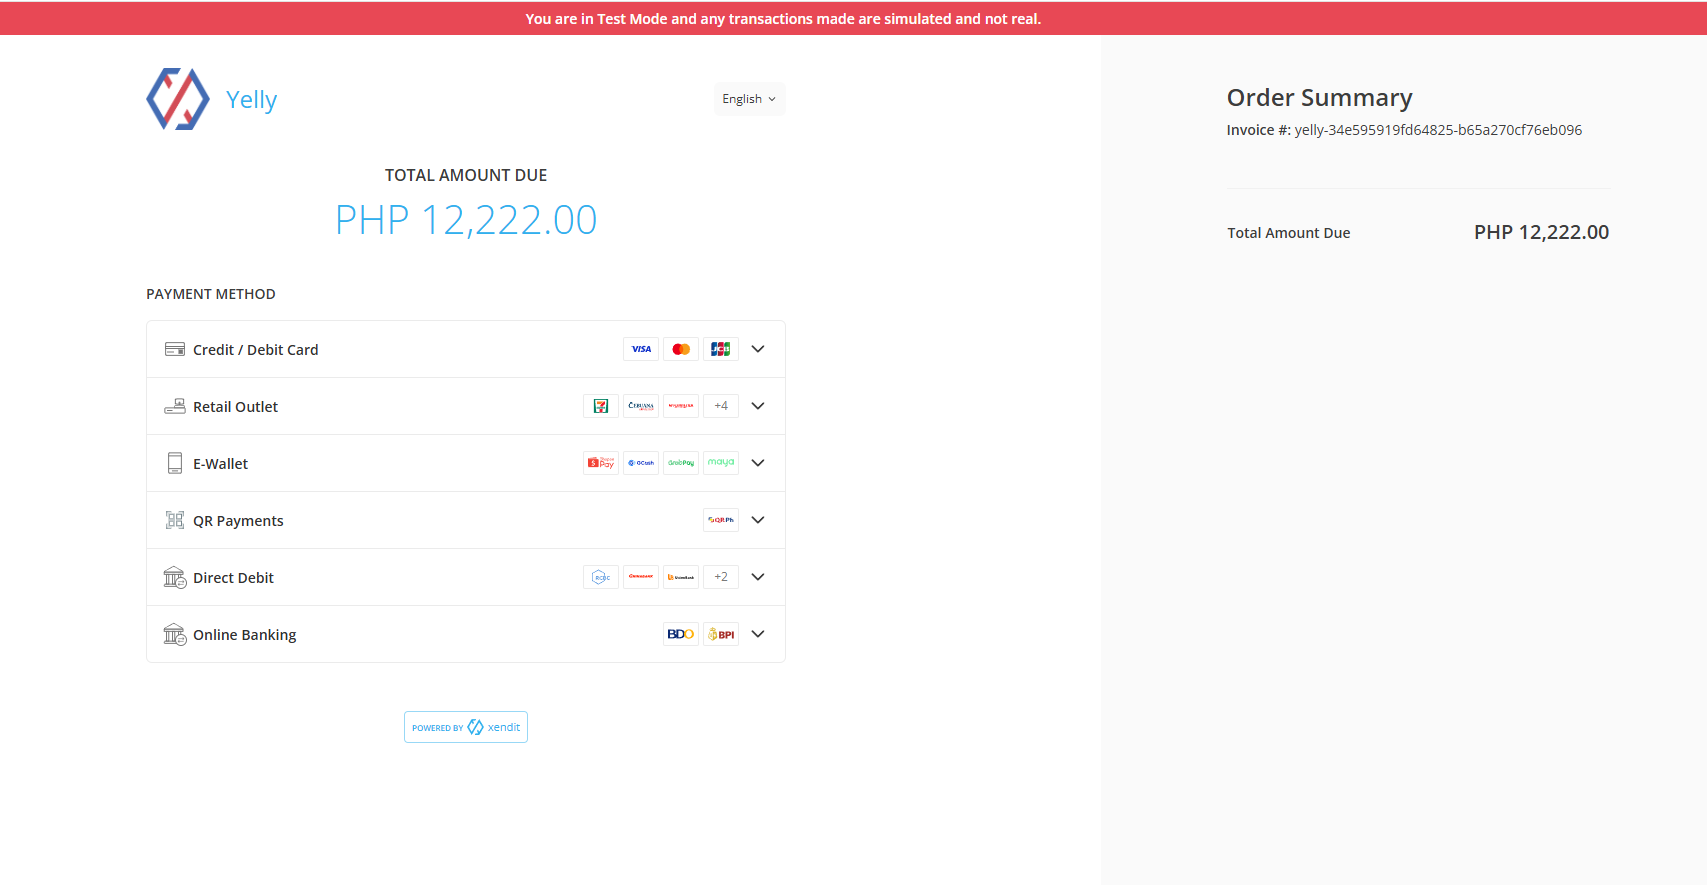1707x885 pixels.
Task: Select the QR Payments method label
Action: (x=238, y=521)
